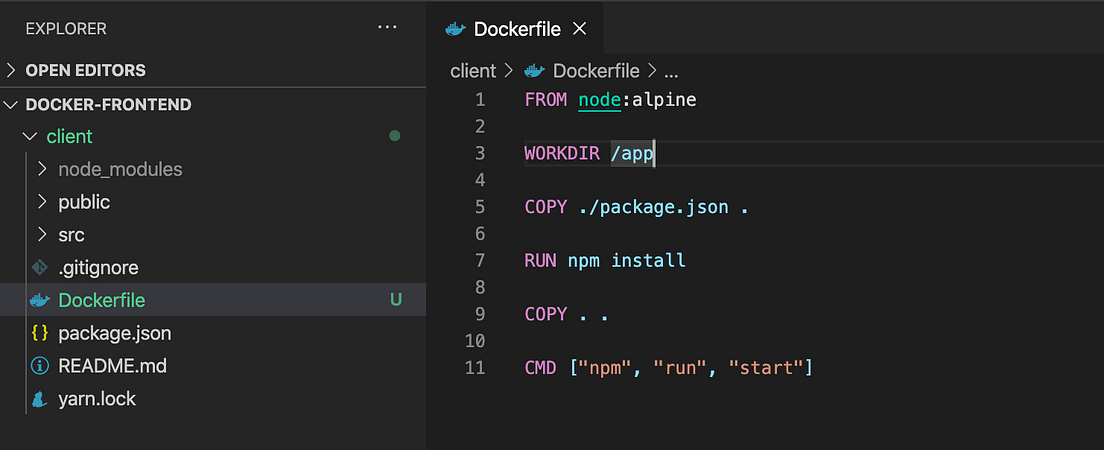Click the info icon beside README.md
The width and height of the screenshot is (1104, 450).
pyautogui.click(x=40, y=366)
